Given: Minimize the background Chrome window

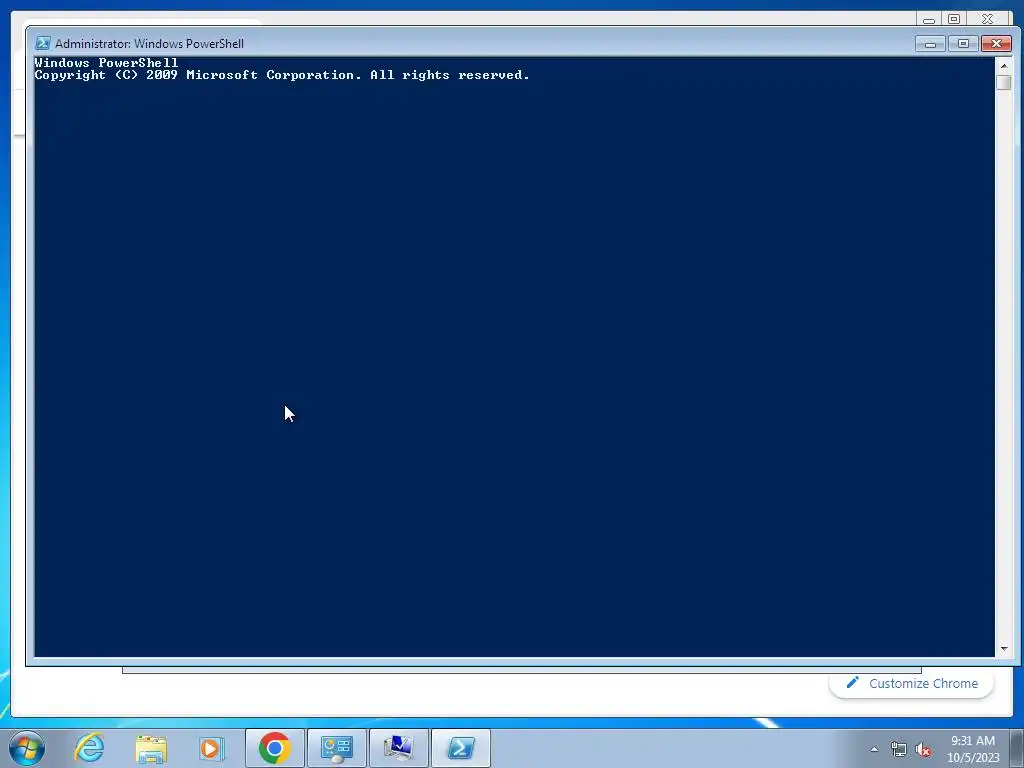Looking at the screenshot, I should [929, 19].
